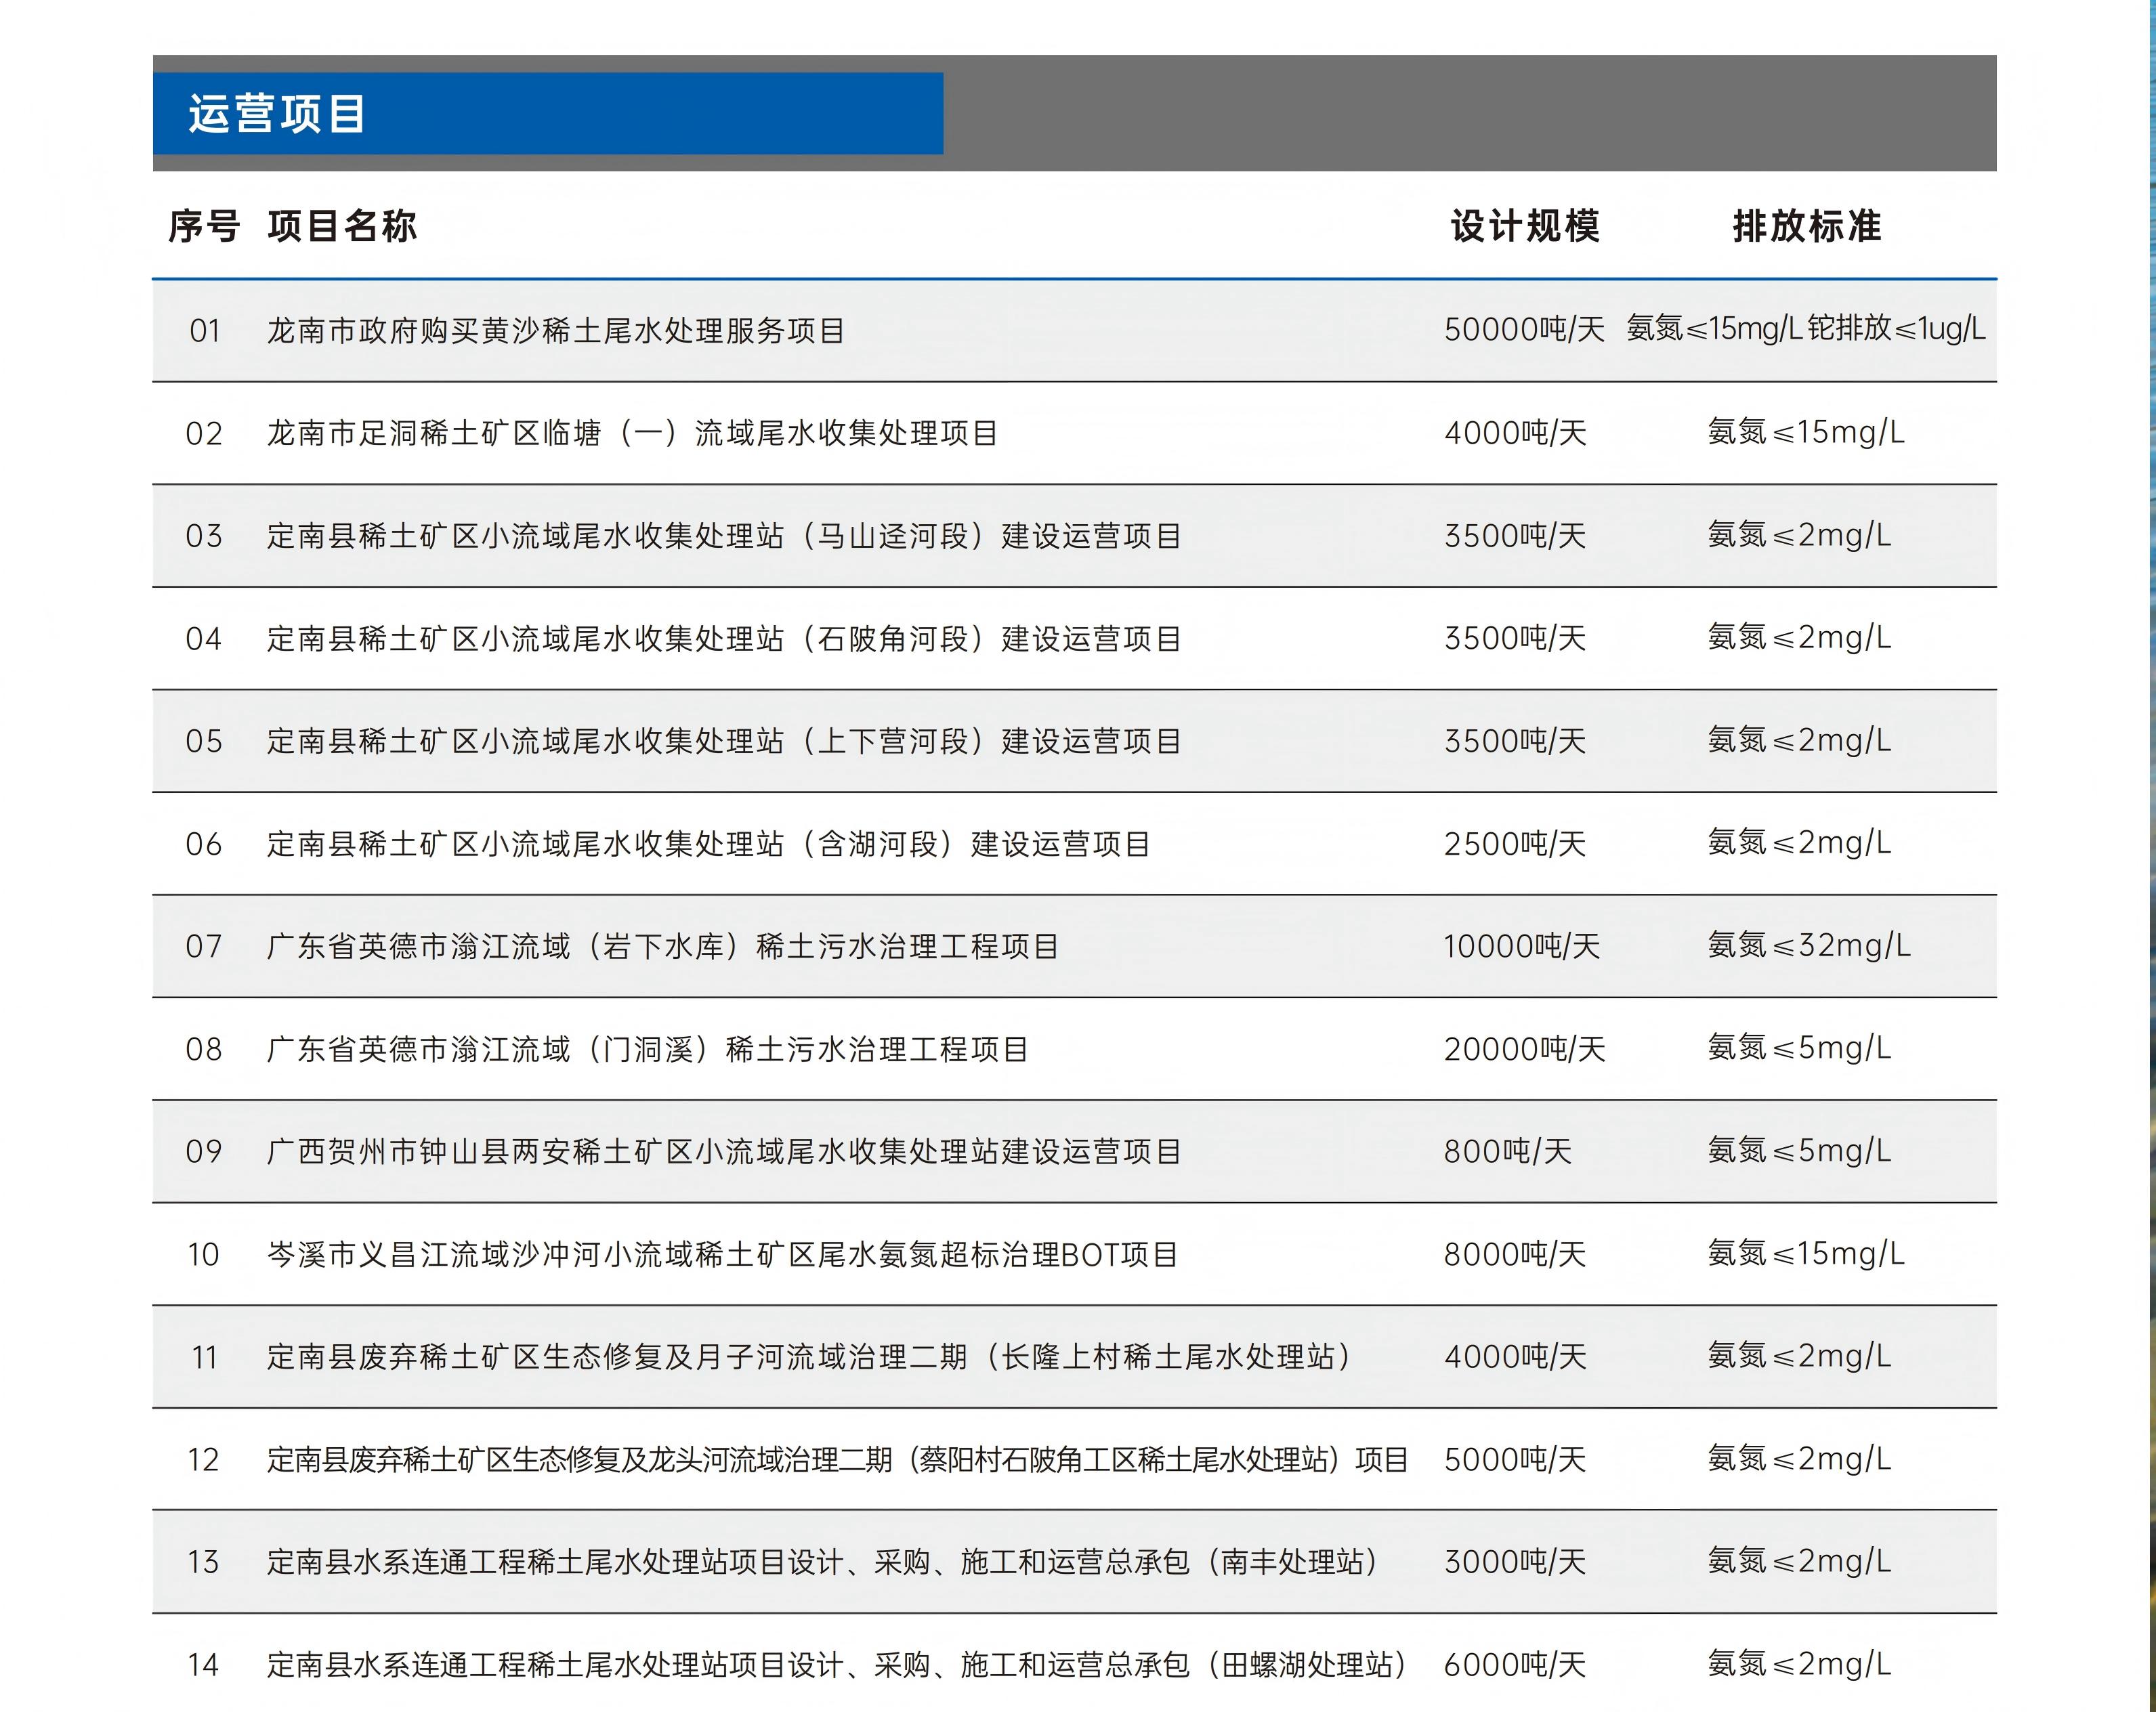Screen dimensions: 2156x1712
Task: Click the 4000吨/天 value in row 02
Action: click(1515, 433)
